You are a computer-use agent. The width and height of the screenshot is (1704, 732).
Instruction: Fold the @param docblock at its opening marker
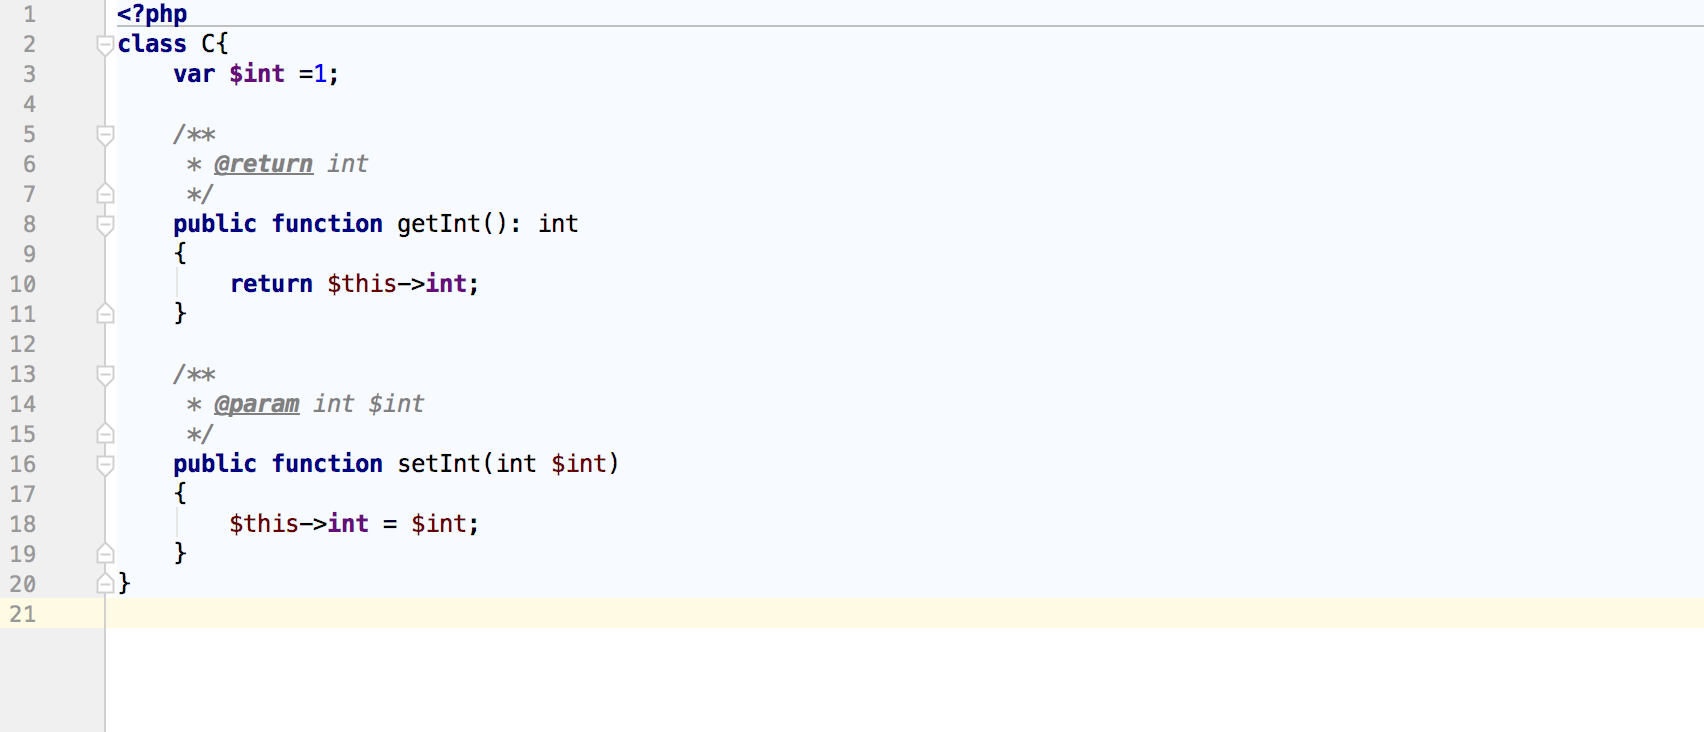tap(105, 374)
